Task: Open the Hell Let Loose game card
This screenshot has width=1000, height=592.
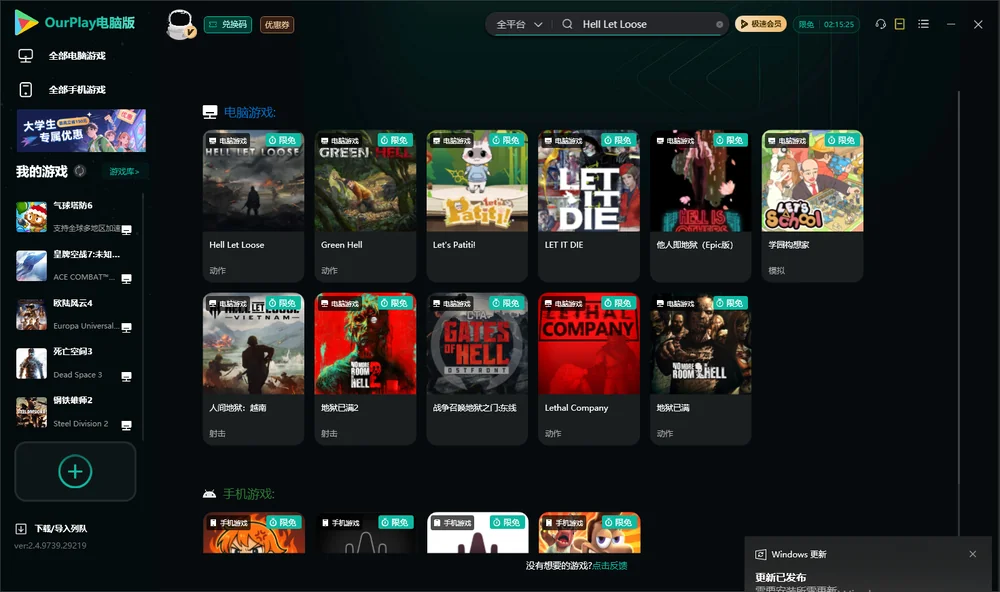Action: pyautogui.click(x=253, y=206)
